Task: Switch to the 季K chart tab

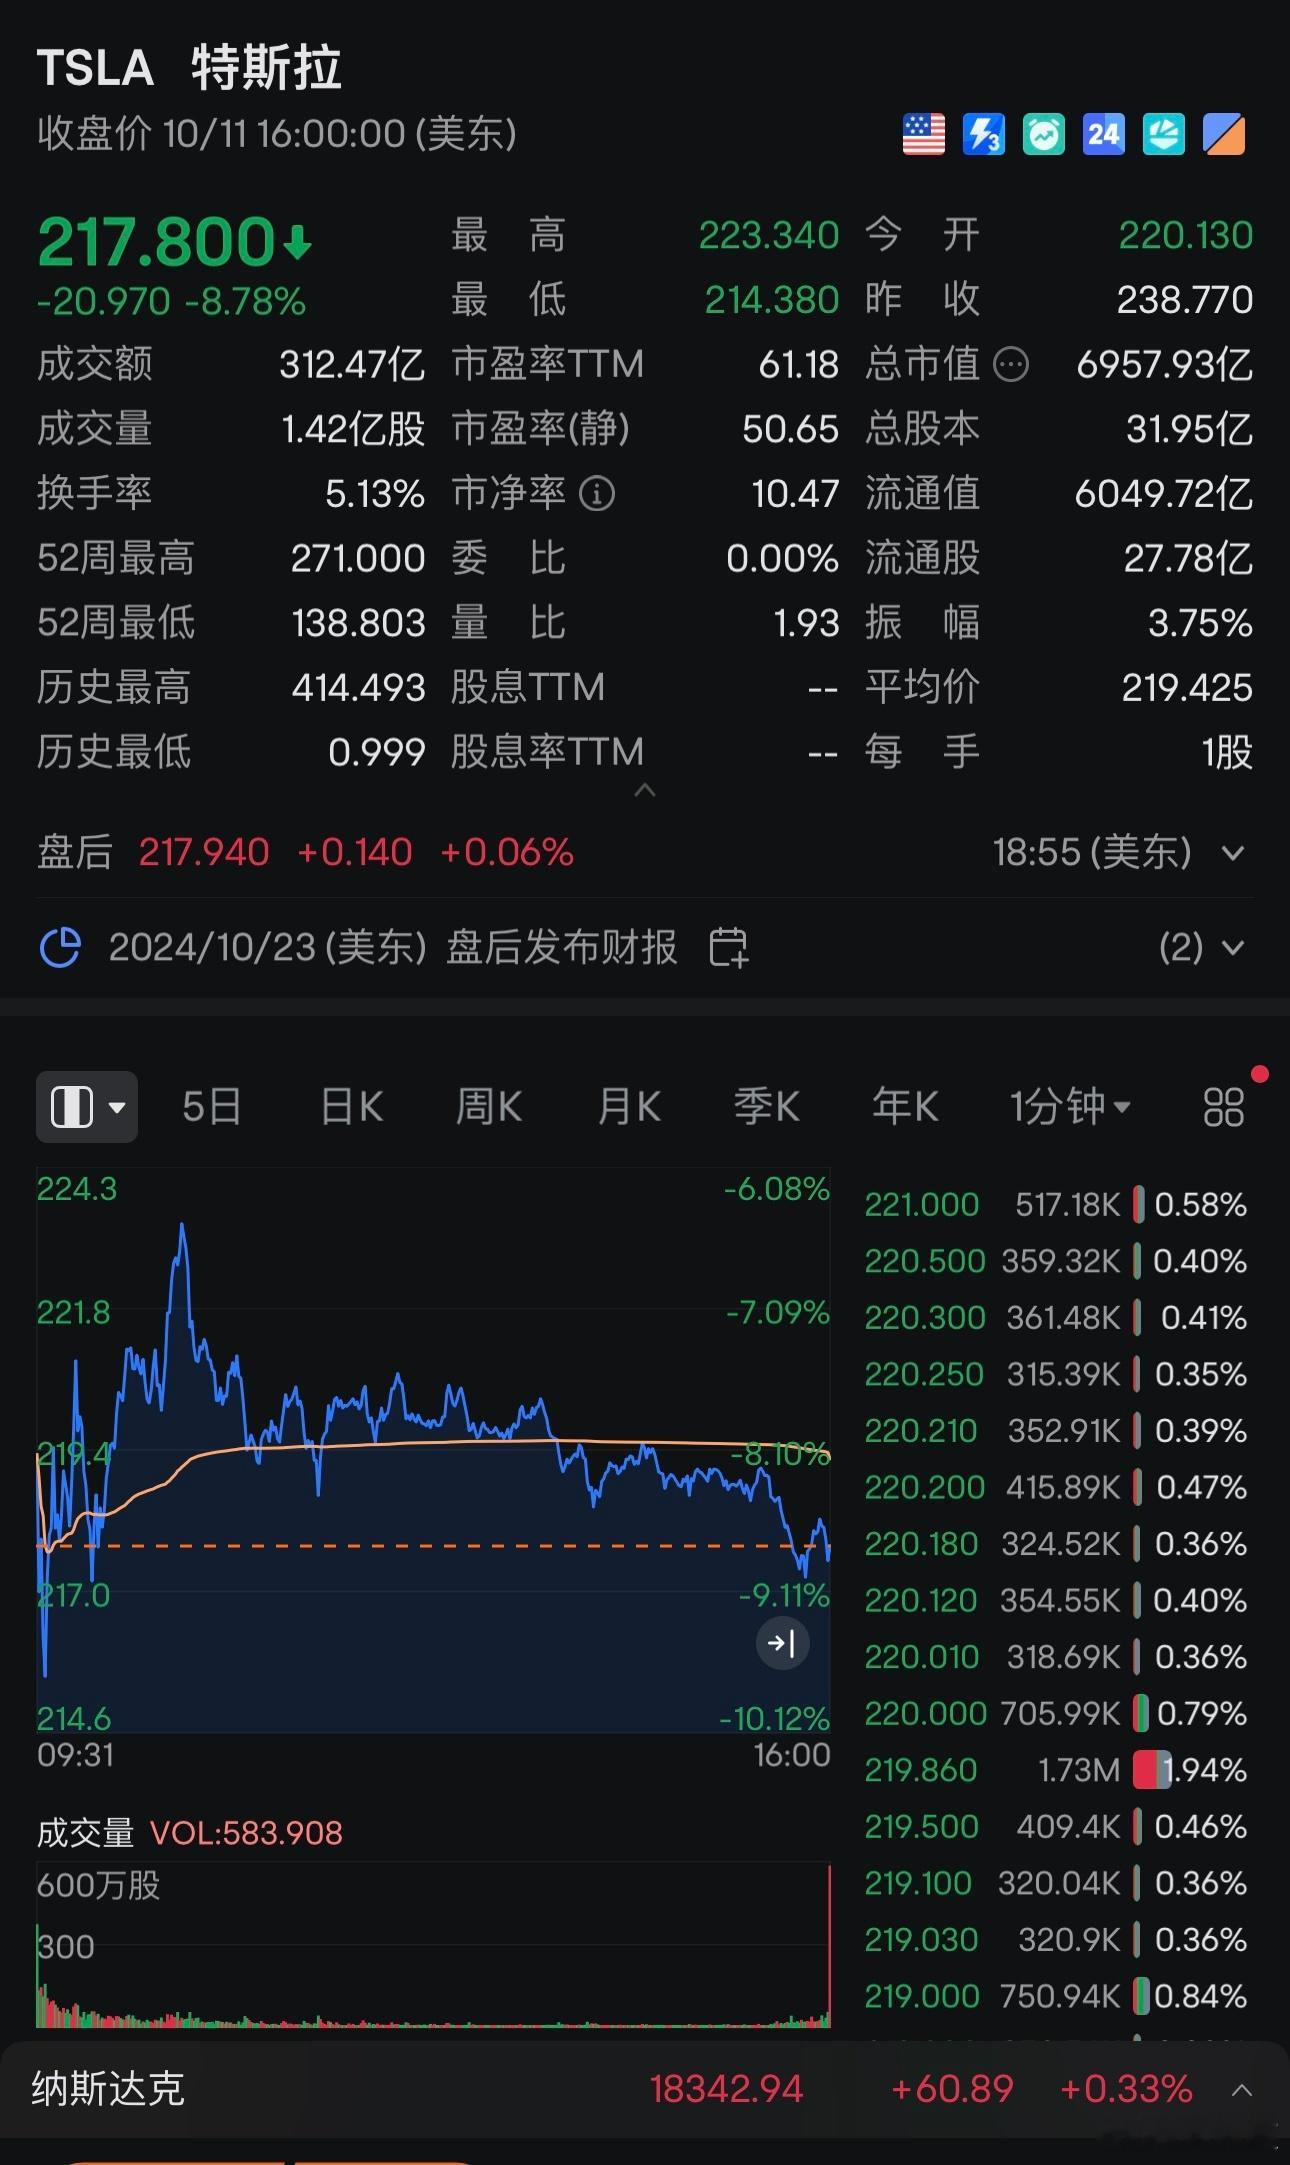Action: 766,1107
